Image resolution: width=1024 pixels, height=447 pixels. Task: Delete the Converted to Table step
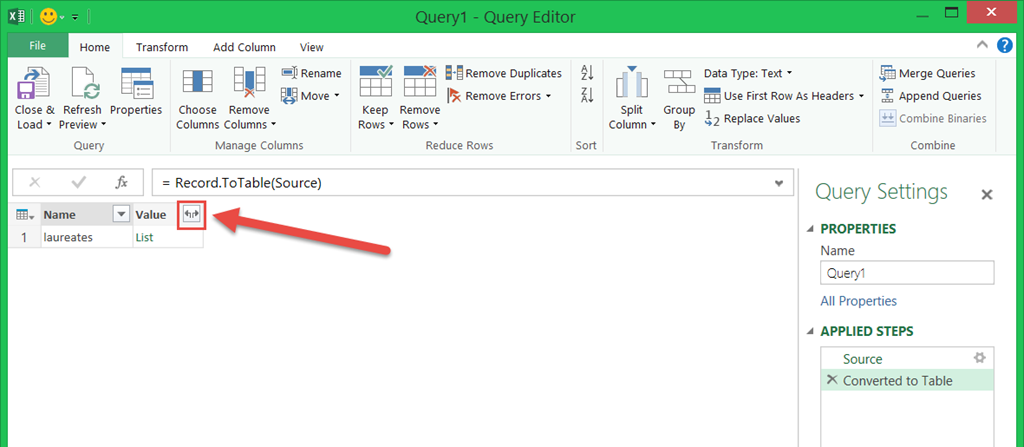[x=832, y=380]
